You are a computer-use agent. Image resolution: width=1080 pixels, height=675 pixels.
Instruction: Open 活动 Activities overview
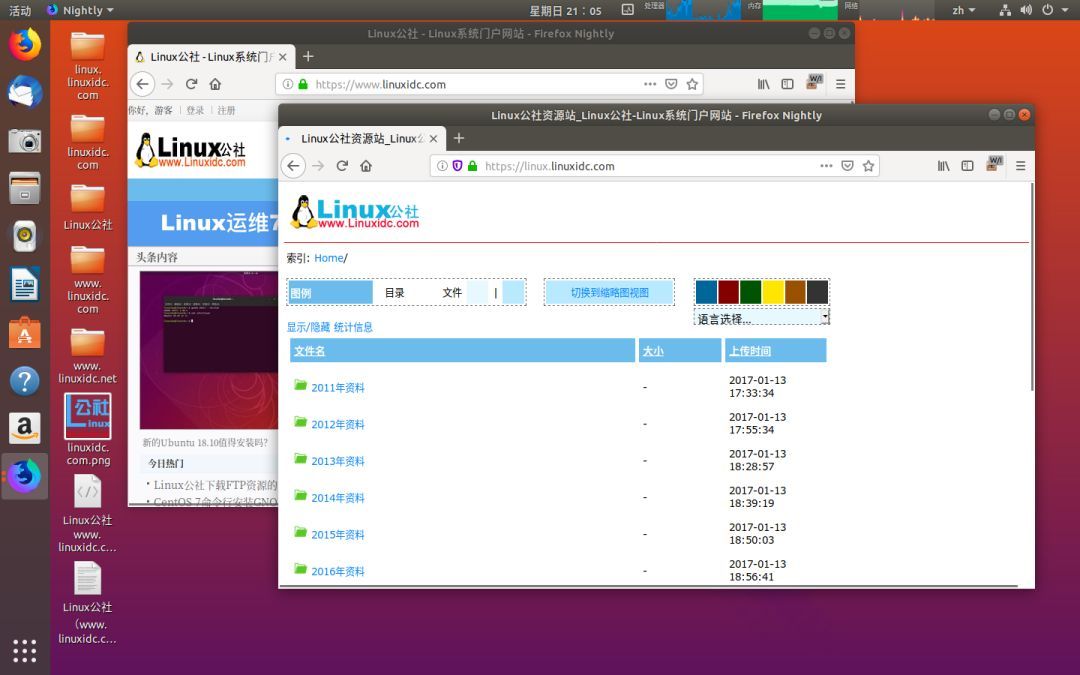[20, 10]
